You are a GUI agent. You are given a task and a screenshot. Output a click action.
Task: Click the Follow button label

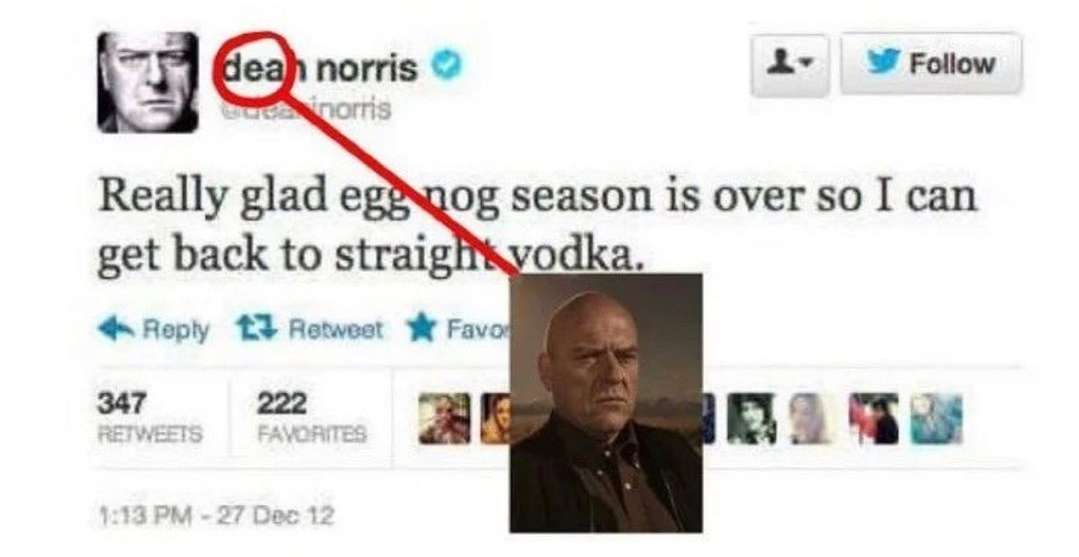click(952, 63)
